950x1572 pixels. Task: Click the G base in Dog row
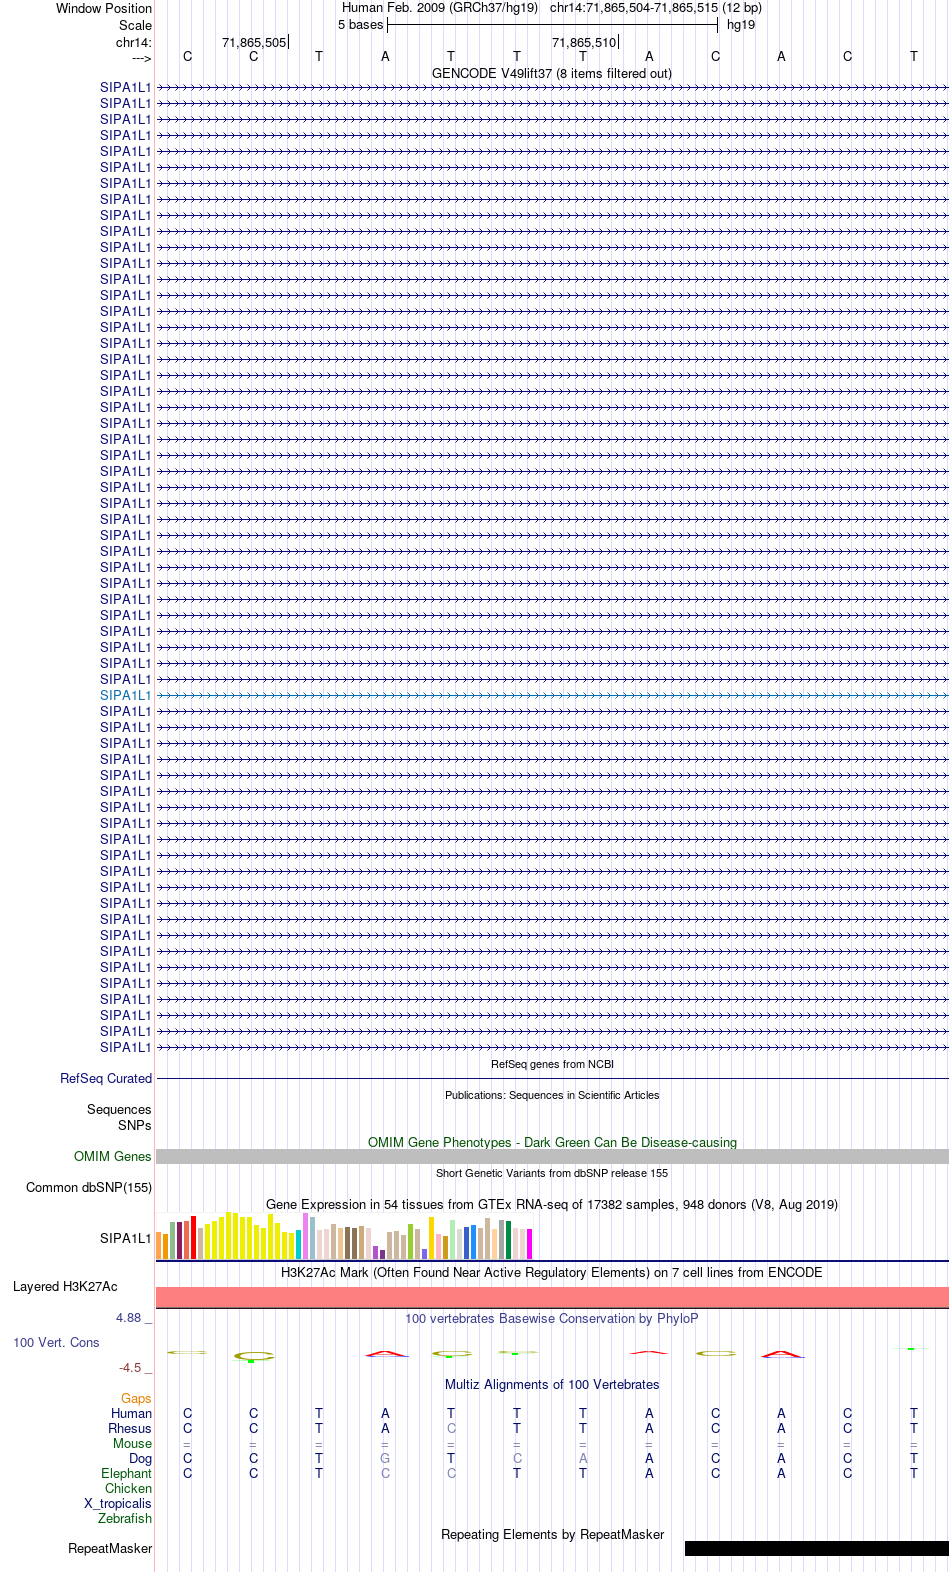click(385, 1458)
